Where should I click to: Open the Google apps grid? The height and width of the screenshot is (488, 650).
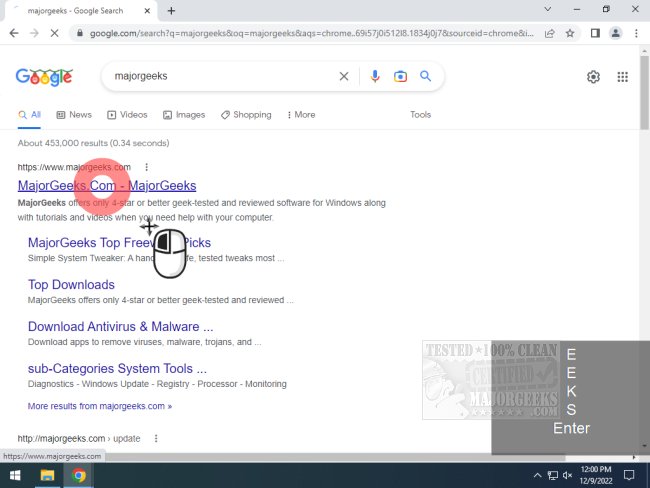622,77
